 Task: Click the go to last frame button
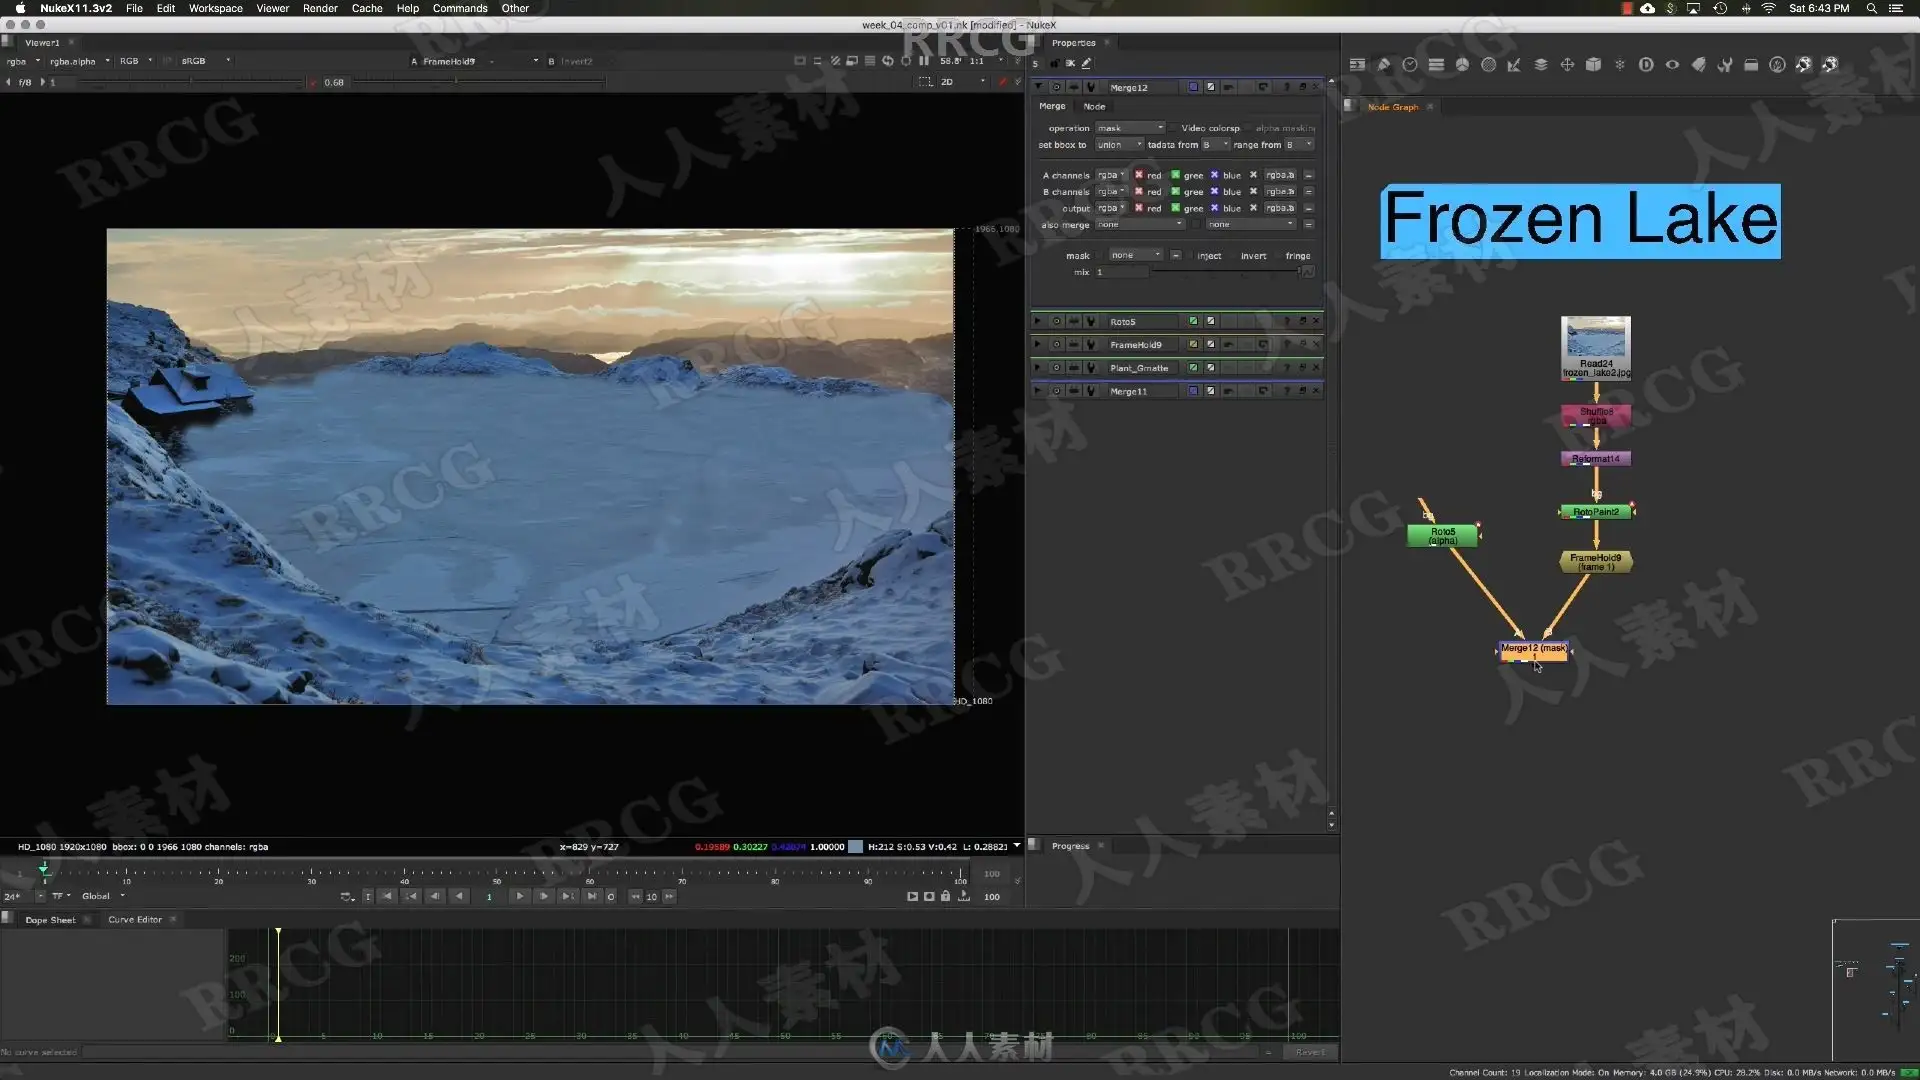[592, 896]
